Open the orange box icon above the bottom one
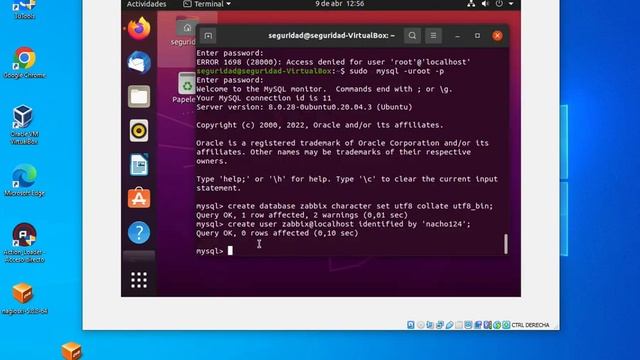640x360 pixels. [x=24, y=298]
